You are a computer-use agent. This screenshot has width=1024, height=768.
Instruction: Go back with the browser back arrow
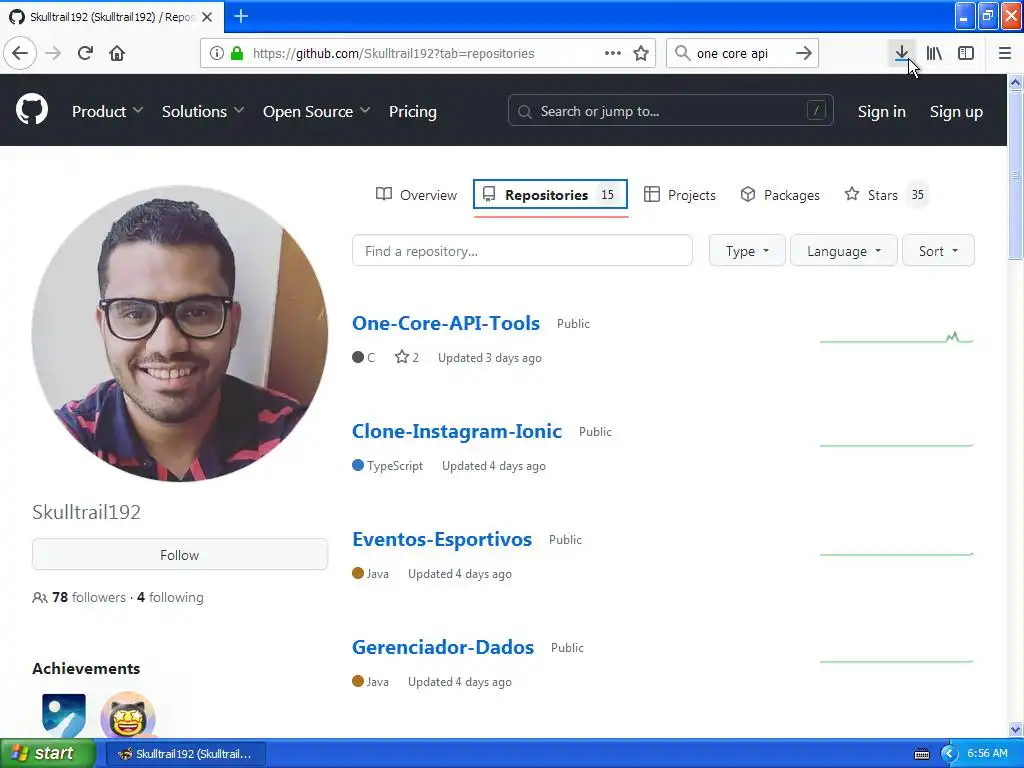tap(20, 53)
